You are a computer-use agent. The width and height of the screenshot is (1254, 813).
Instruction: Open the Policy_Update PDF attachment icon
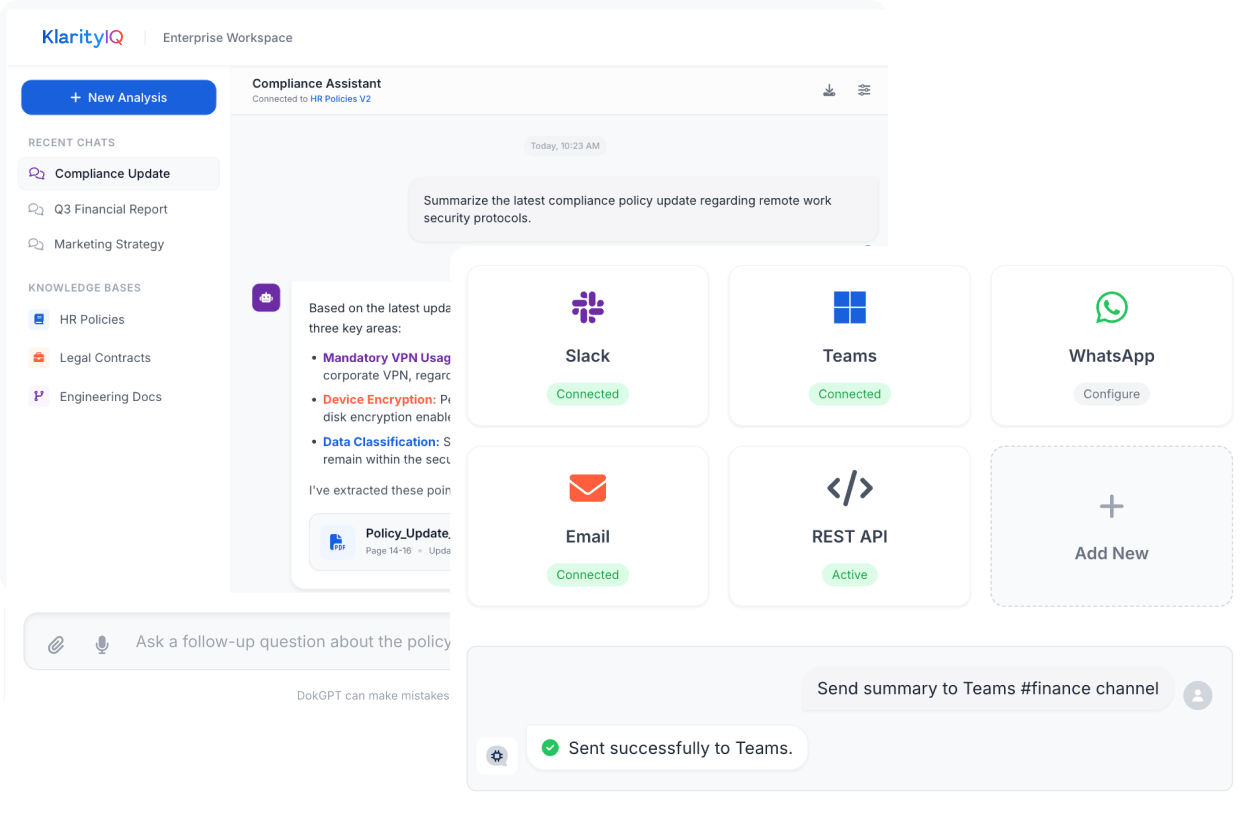click(x=339, y=542)
